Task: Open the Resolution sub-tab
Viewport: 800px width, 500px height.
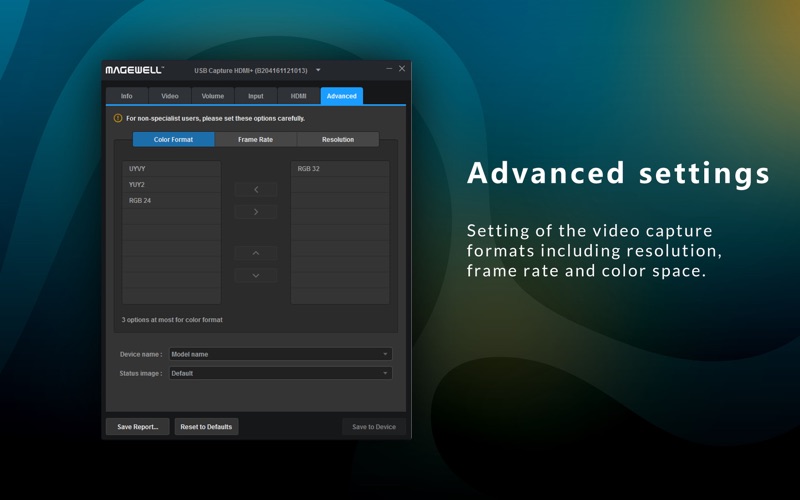Action: point(338,139)
